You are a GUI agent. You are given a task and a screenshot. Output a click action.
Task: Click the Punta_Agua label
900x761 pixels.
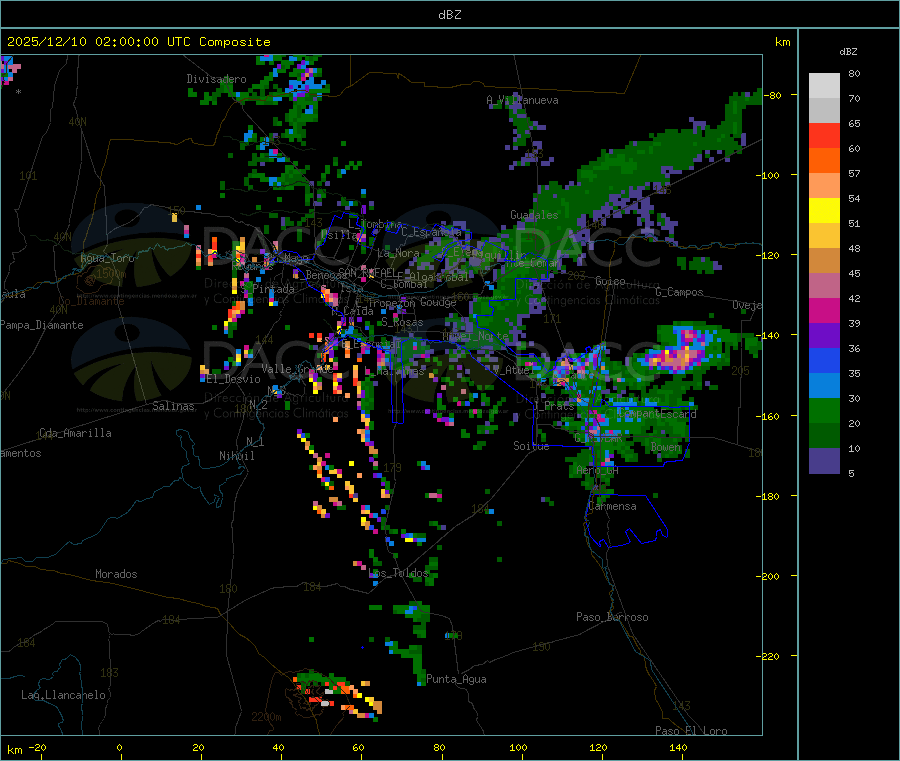(x=456, y=679)
